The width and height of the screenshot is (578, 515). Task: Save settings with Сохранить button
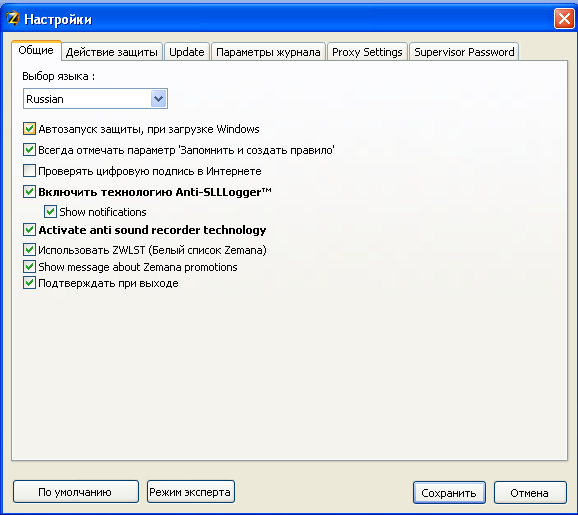tap(449, 493)
